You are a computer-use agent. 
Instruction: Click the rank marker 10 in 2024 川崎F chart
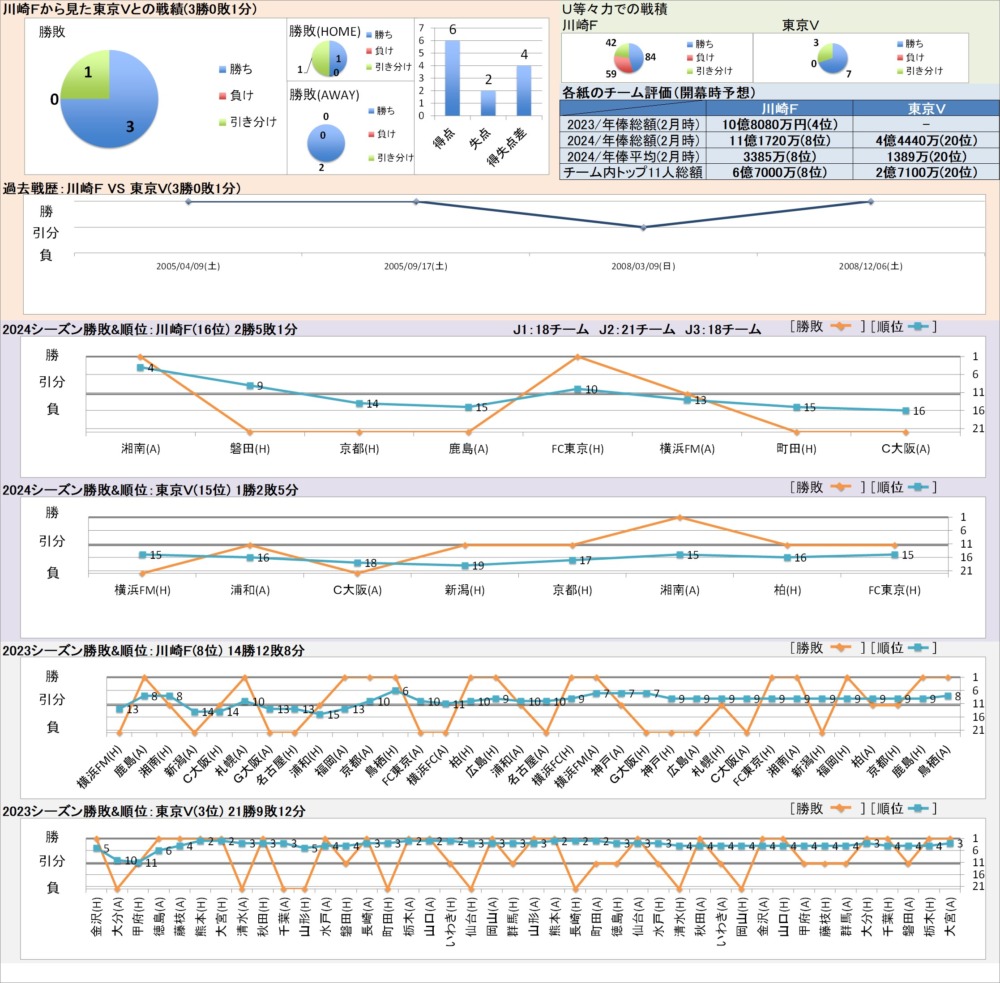tap(578, 389)
